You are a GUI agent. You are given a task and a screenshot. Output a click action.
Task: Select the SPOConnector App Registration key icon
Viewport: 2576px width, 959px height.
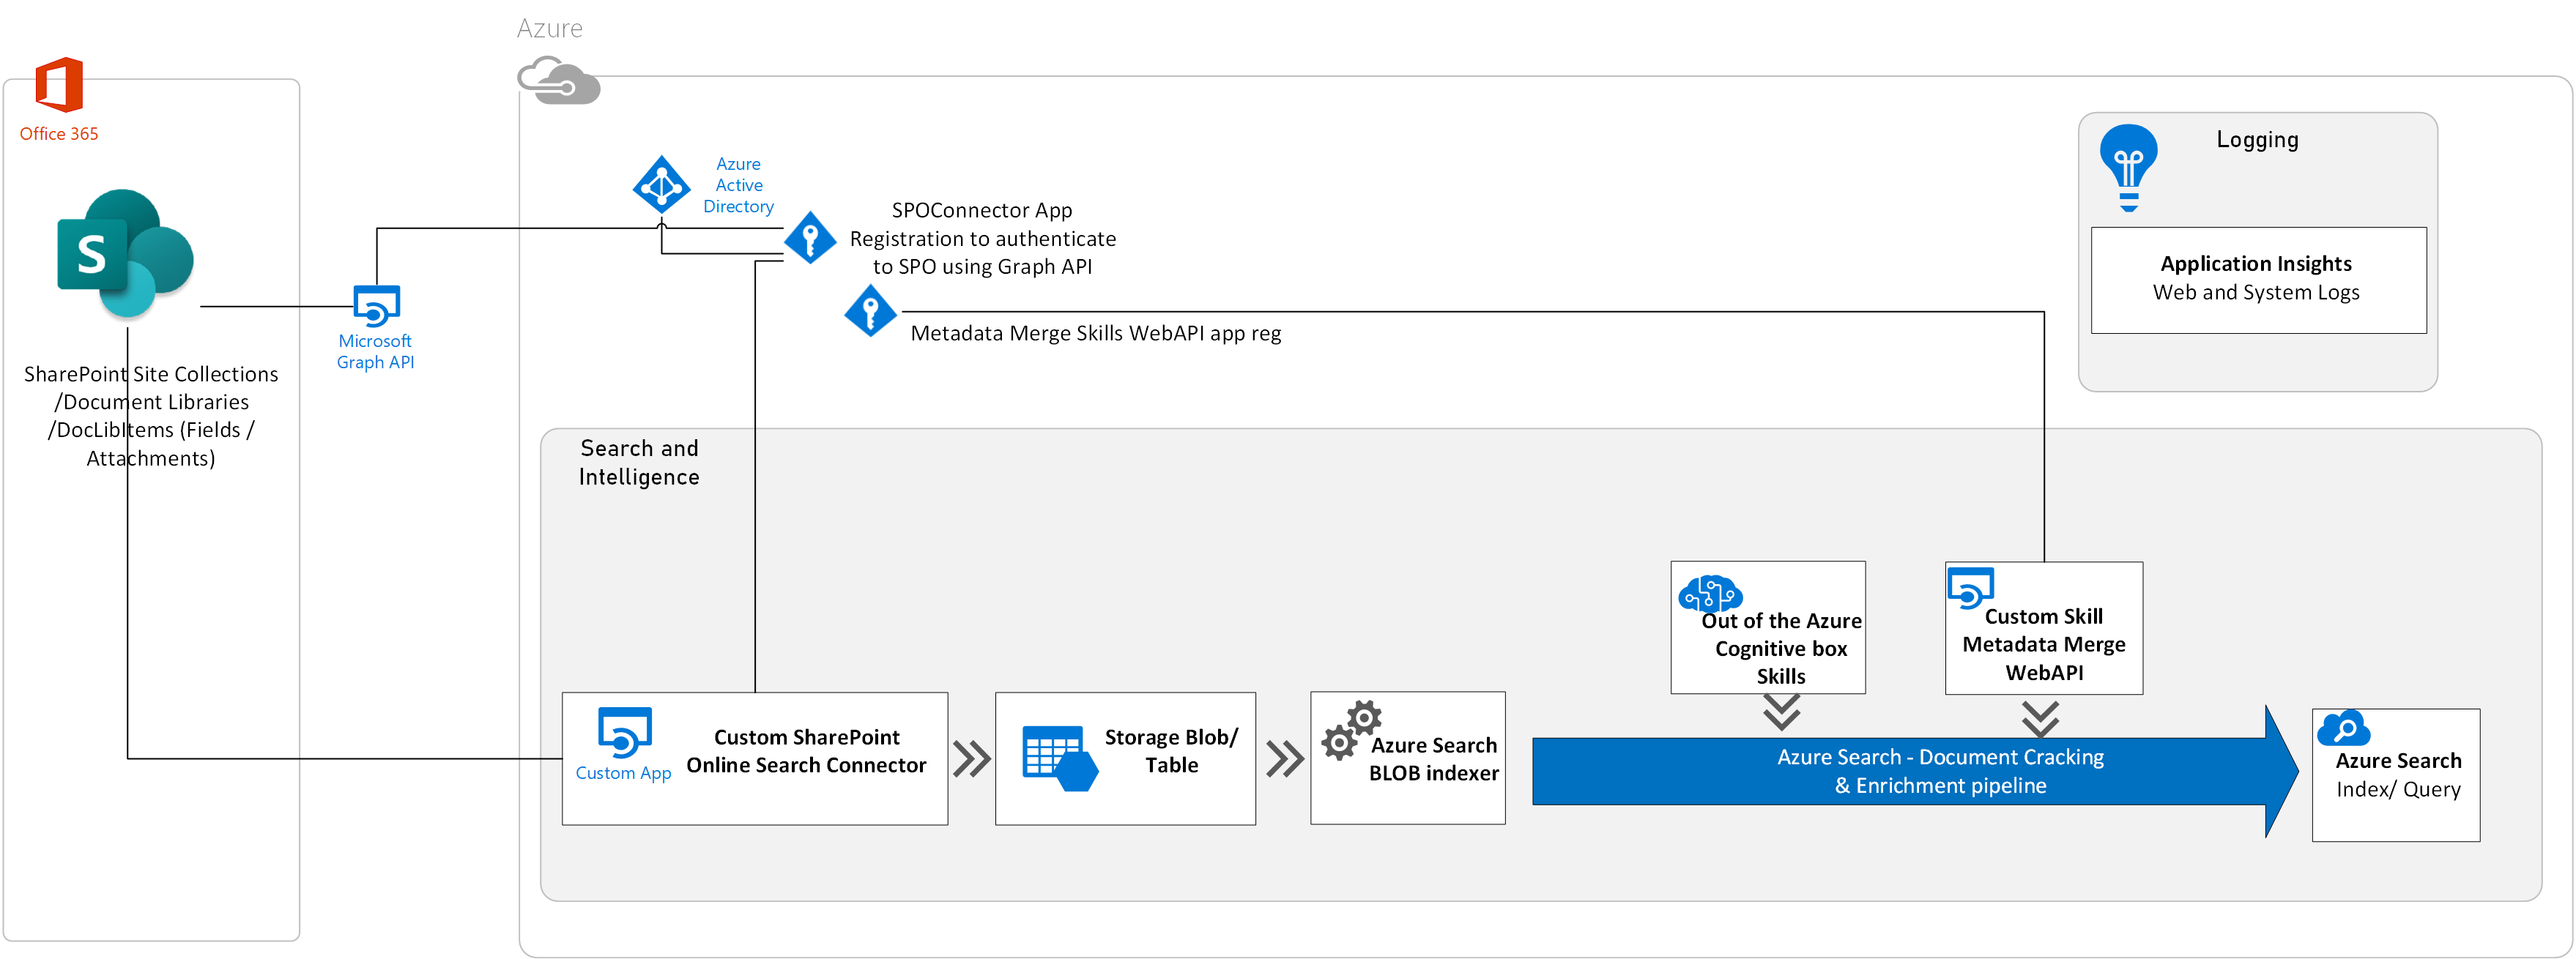coord(810,238)
